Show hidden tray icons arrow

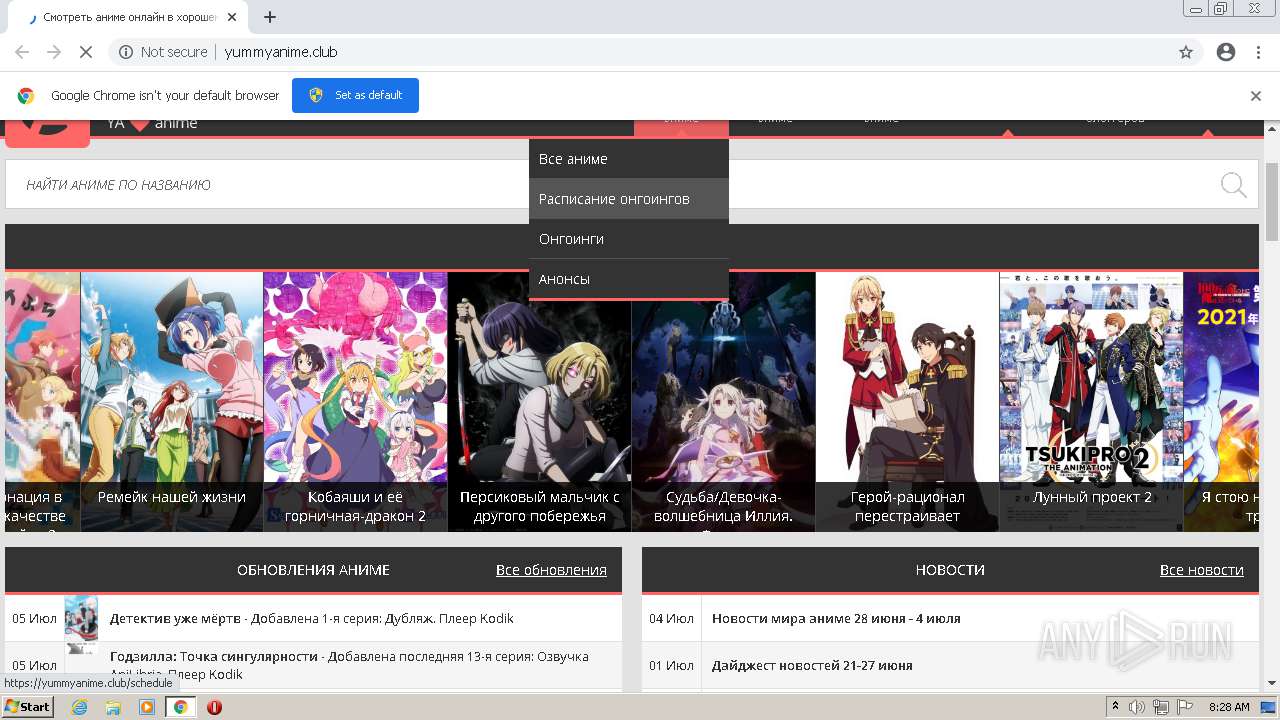pyautogui.click(x=1116, y=707)
